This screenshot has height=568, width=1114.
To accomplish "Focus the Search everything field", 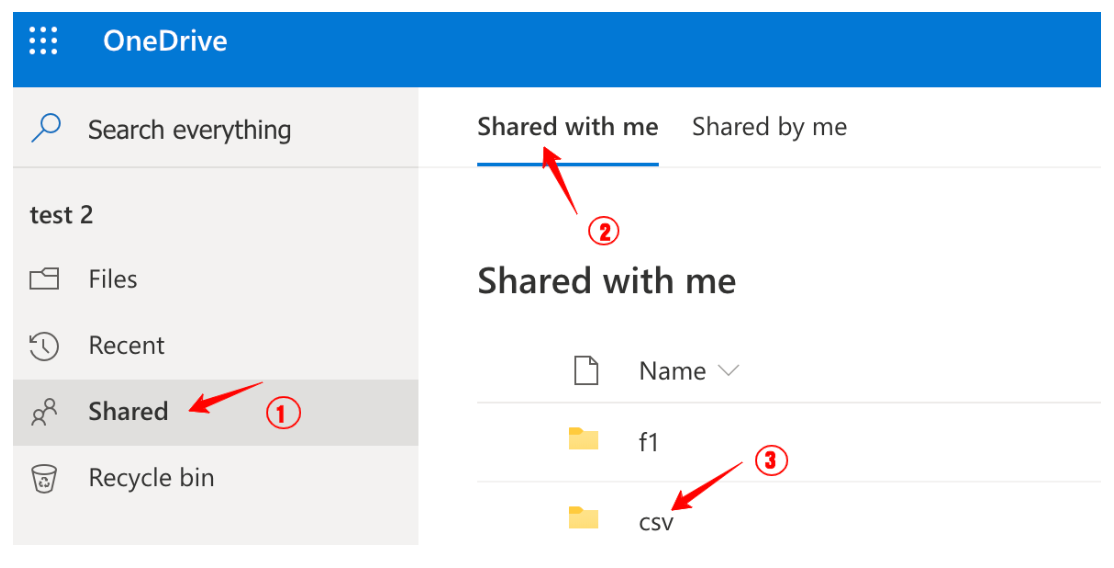I will 190,130.
